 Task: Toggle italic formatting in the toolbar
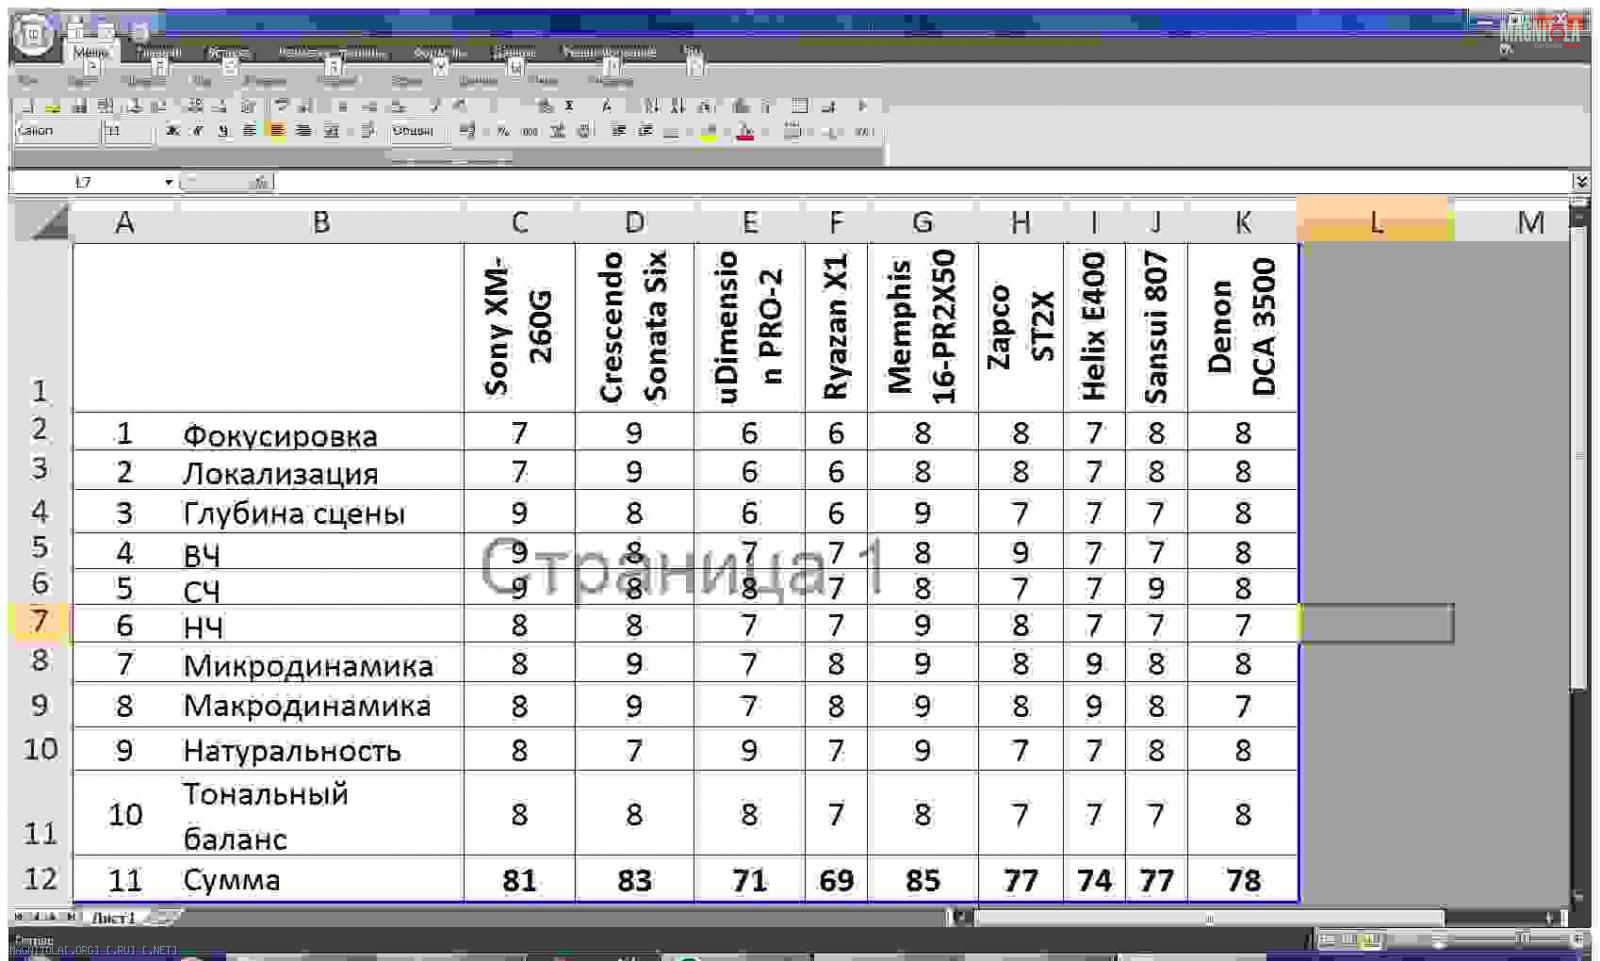pos(197,131)
